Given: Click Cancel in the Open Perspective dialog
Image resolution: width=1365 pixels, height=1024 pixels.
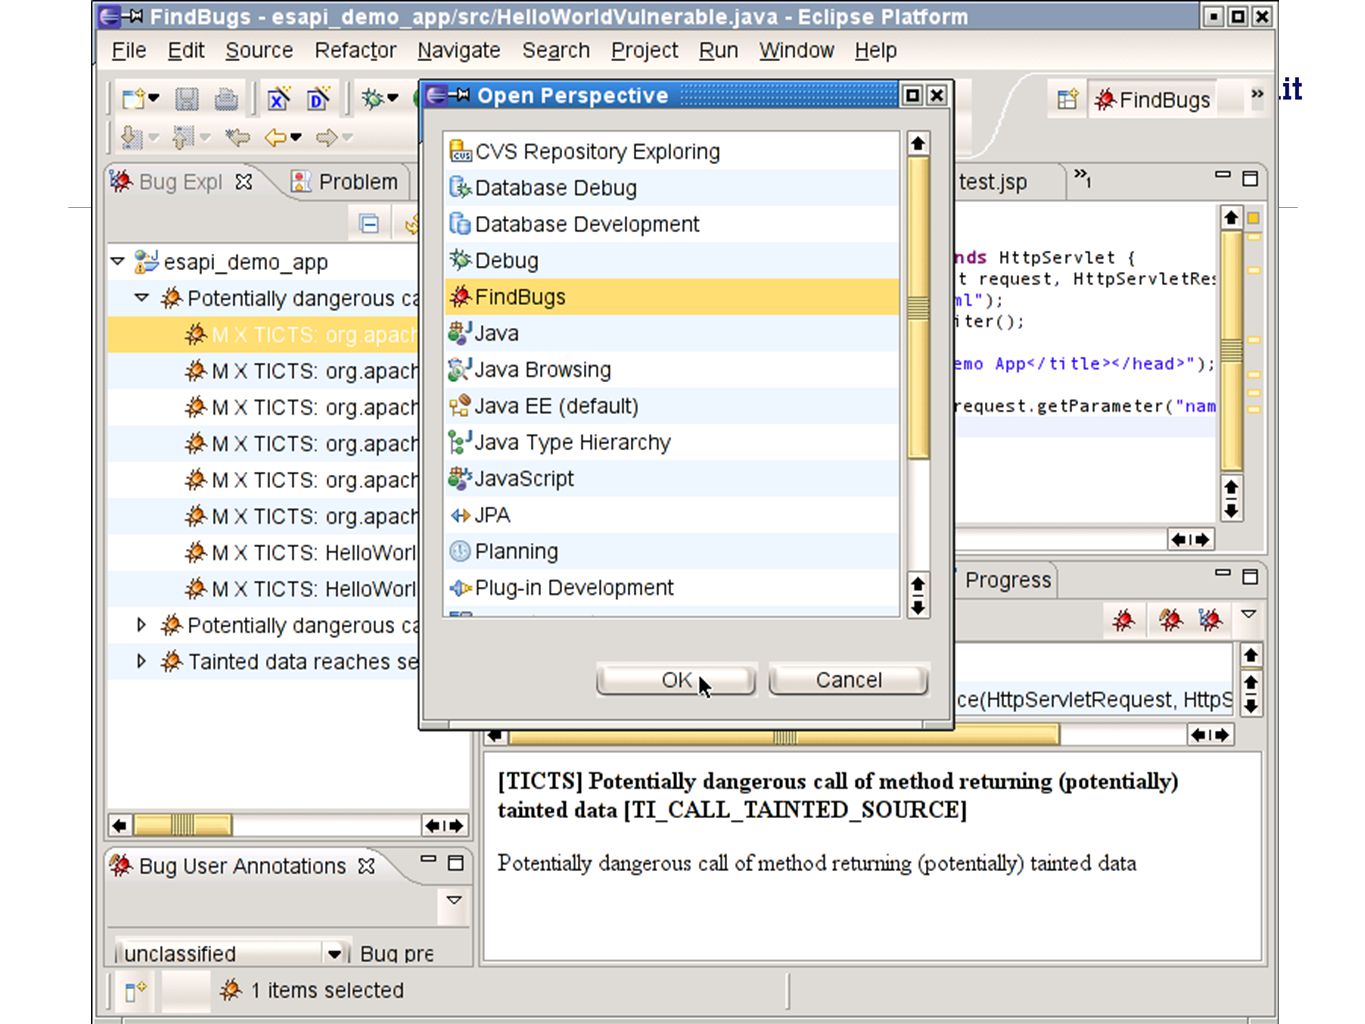Looking at the screenshot, I should tap(849, 680).
